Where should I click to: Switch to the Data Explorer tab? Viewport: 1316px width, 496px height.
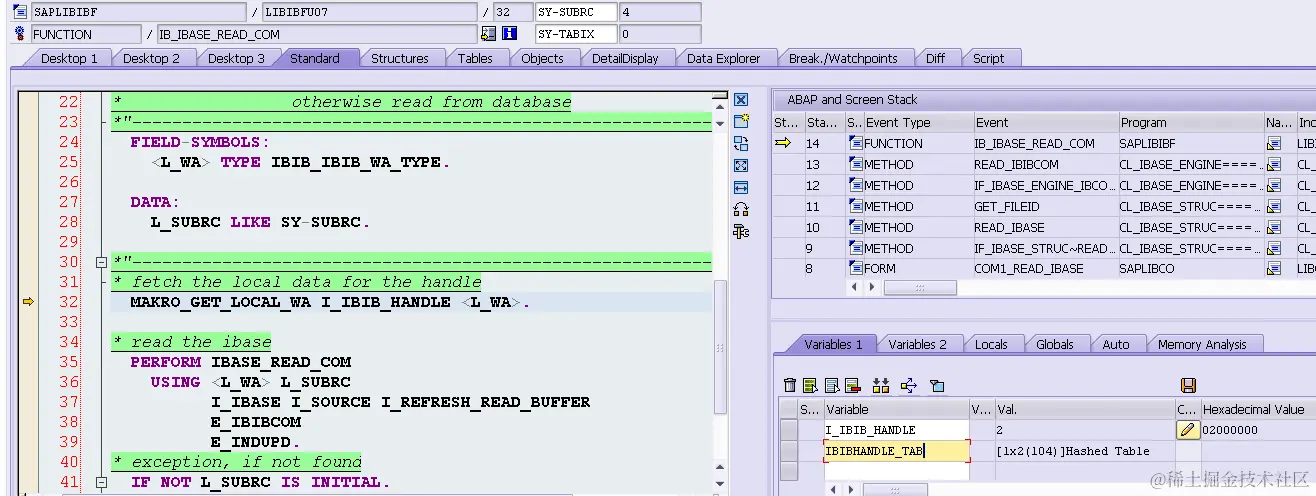coord(723,58)
